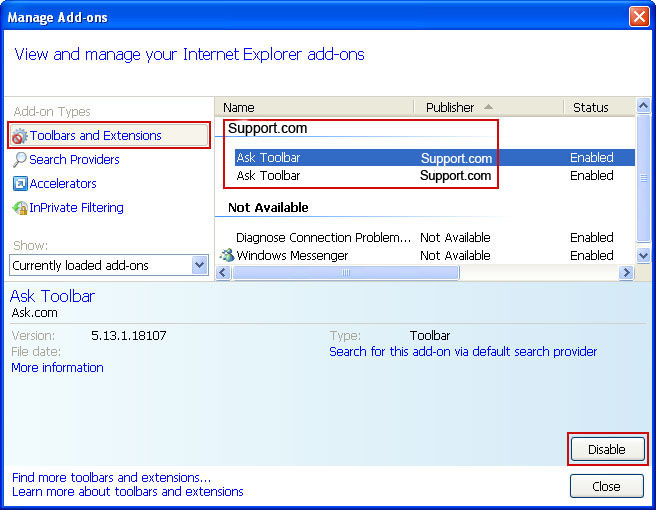Click the Windows Messenger people icon
Viewport: 656px width, 510px height.
point(227,255)
